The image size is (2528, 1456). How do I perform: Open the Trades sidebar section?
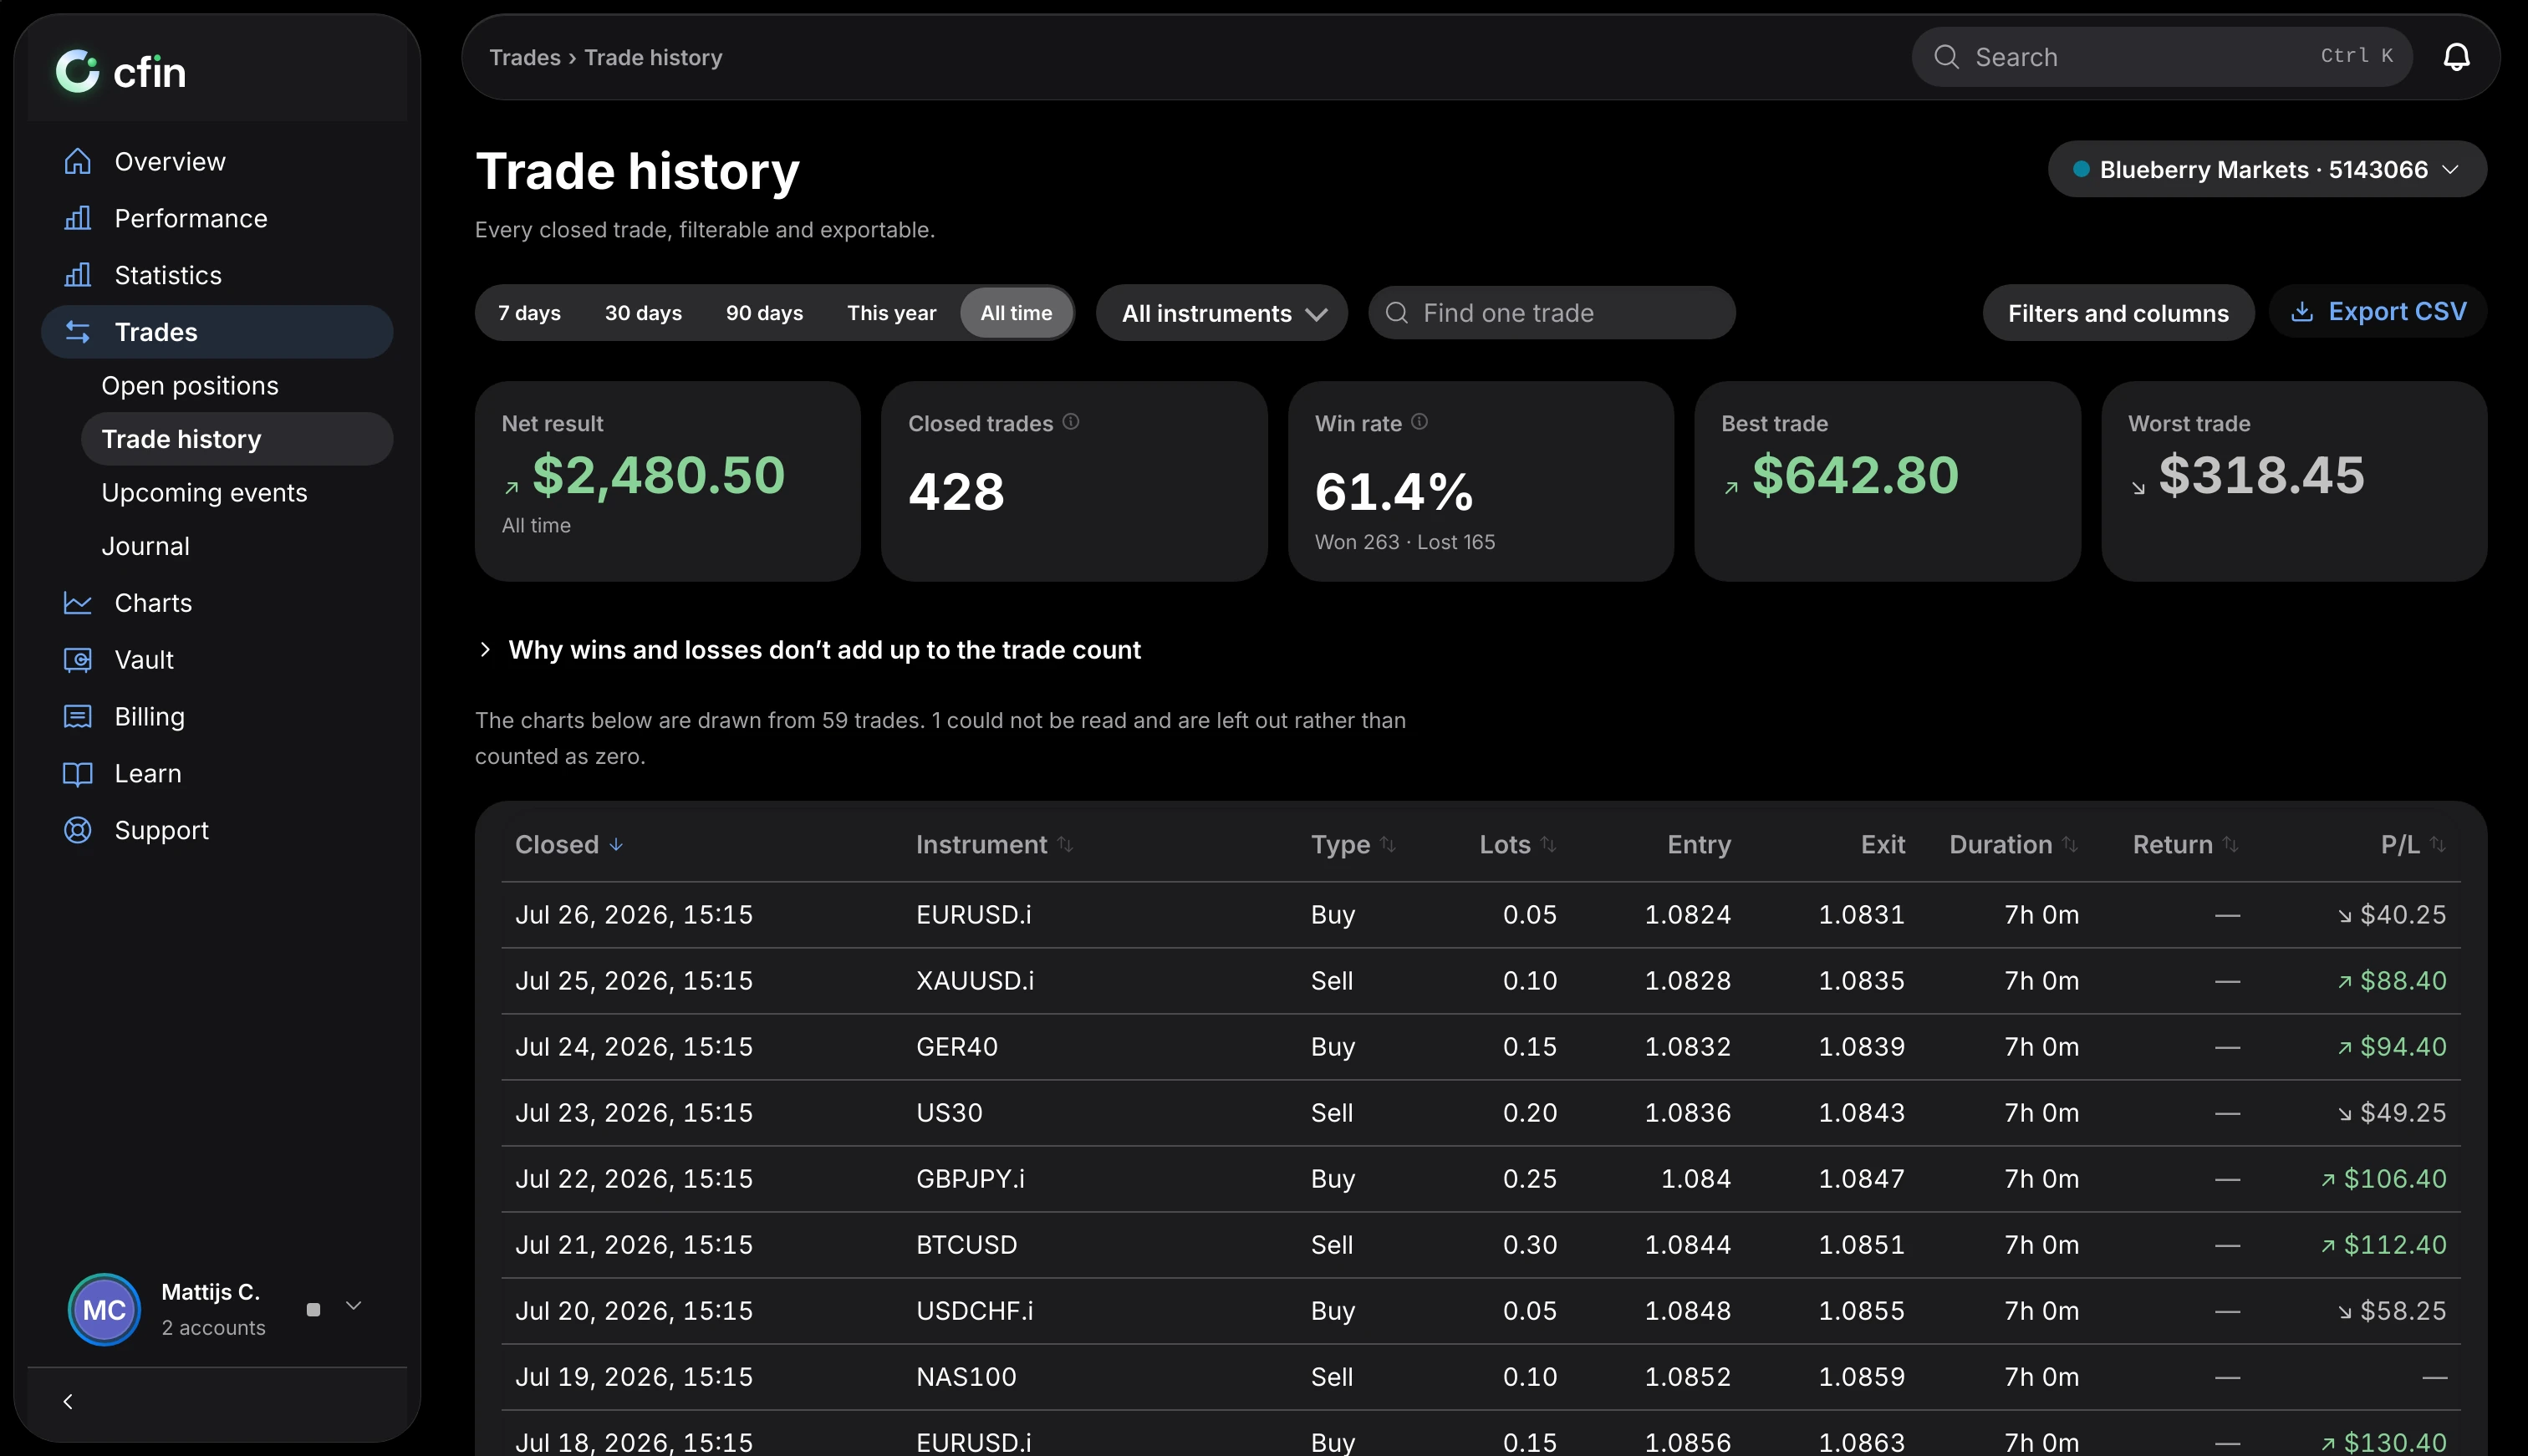(x=217, y=332)
